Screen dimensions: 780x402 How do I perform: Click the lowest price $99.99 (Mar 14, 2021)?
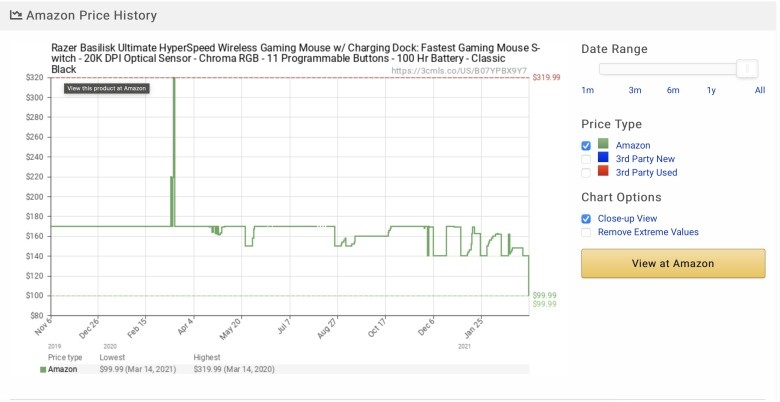coord(138,369)
